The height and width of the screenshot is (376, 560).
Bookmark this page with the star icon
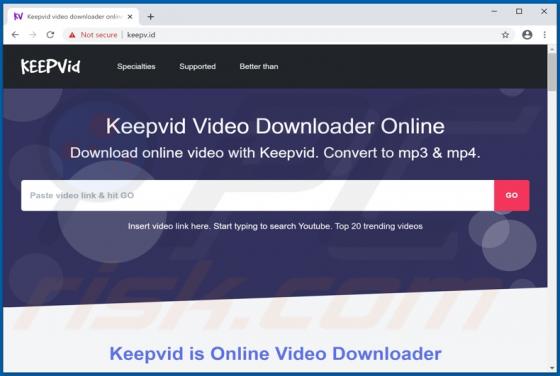[x=505, y=35]
